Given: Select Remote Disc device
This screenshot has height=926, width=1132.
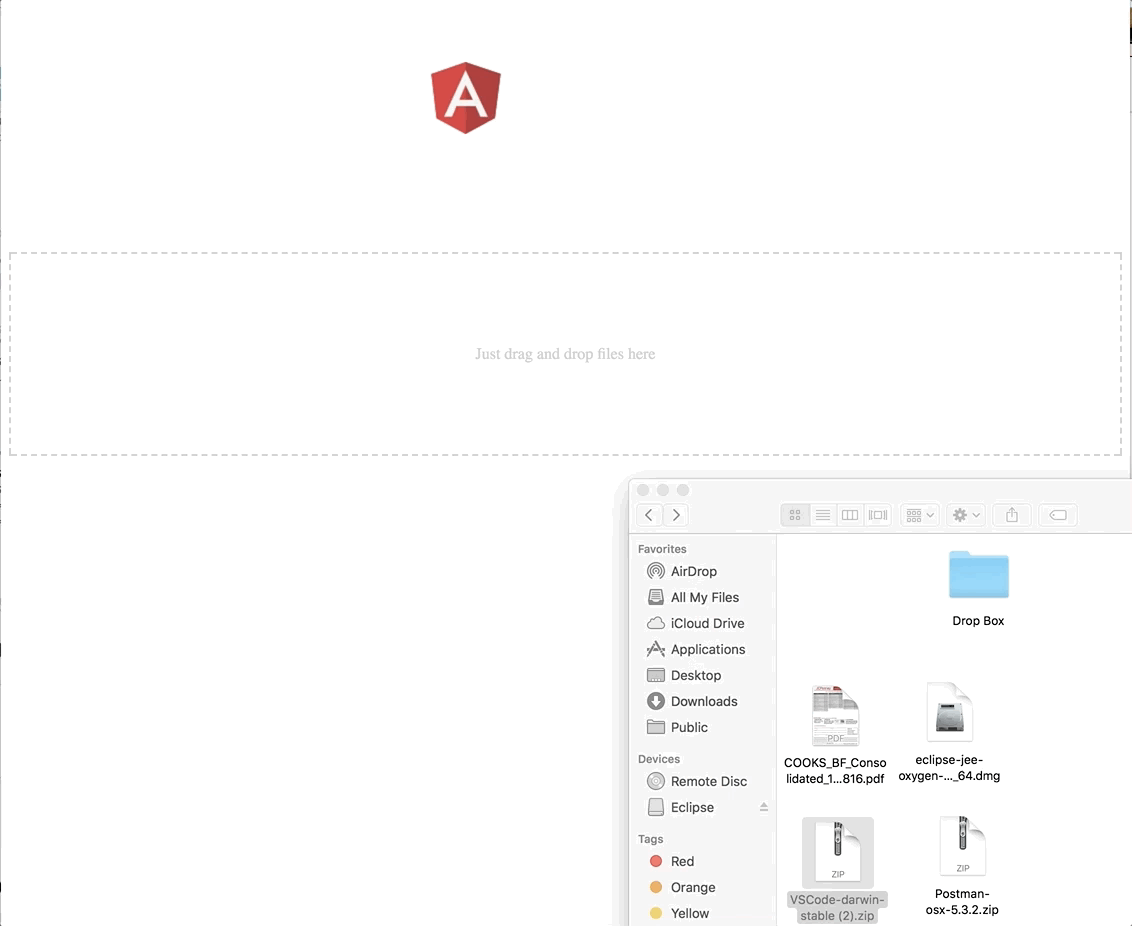Looking at the screenshot, I should 702,781.
